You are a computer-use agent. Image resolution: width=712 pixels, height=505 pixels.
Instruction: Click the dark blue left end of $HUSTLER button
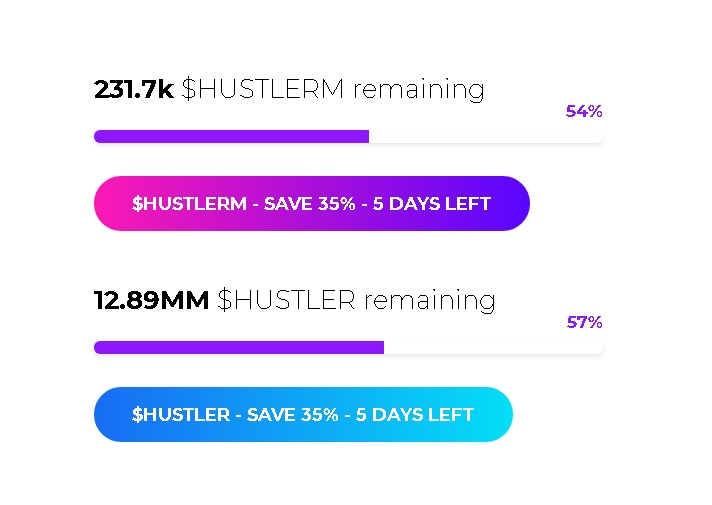coord(109,414)
